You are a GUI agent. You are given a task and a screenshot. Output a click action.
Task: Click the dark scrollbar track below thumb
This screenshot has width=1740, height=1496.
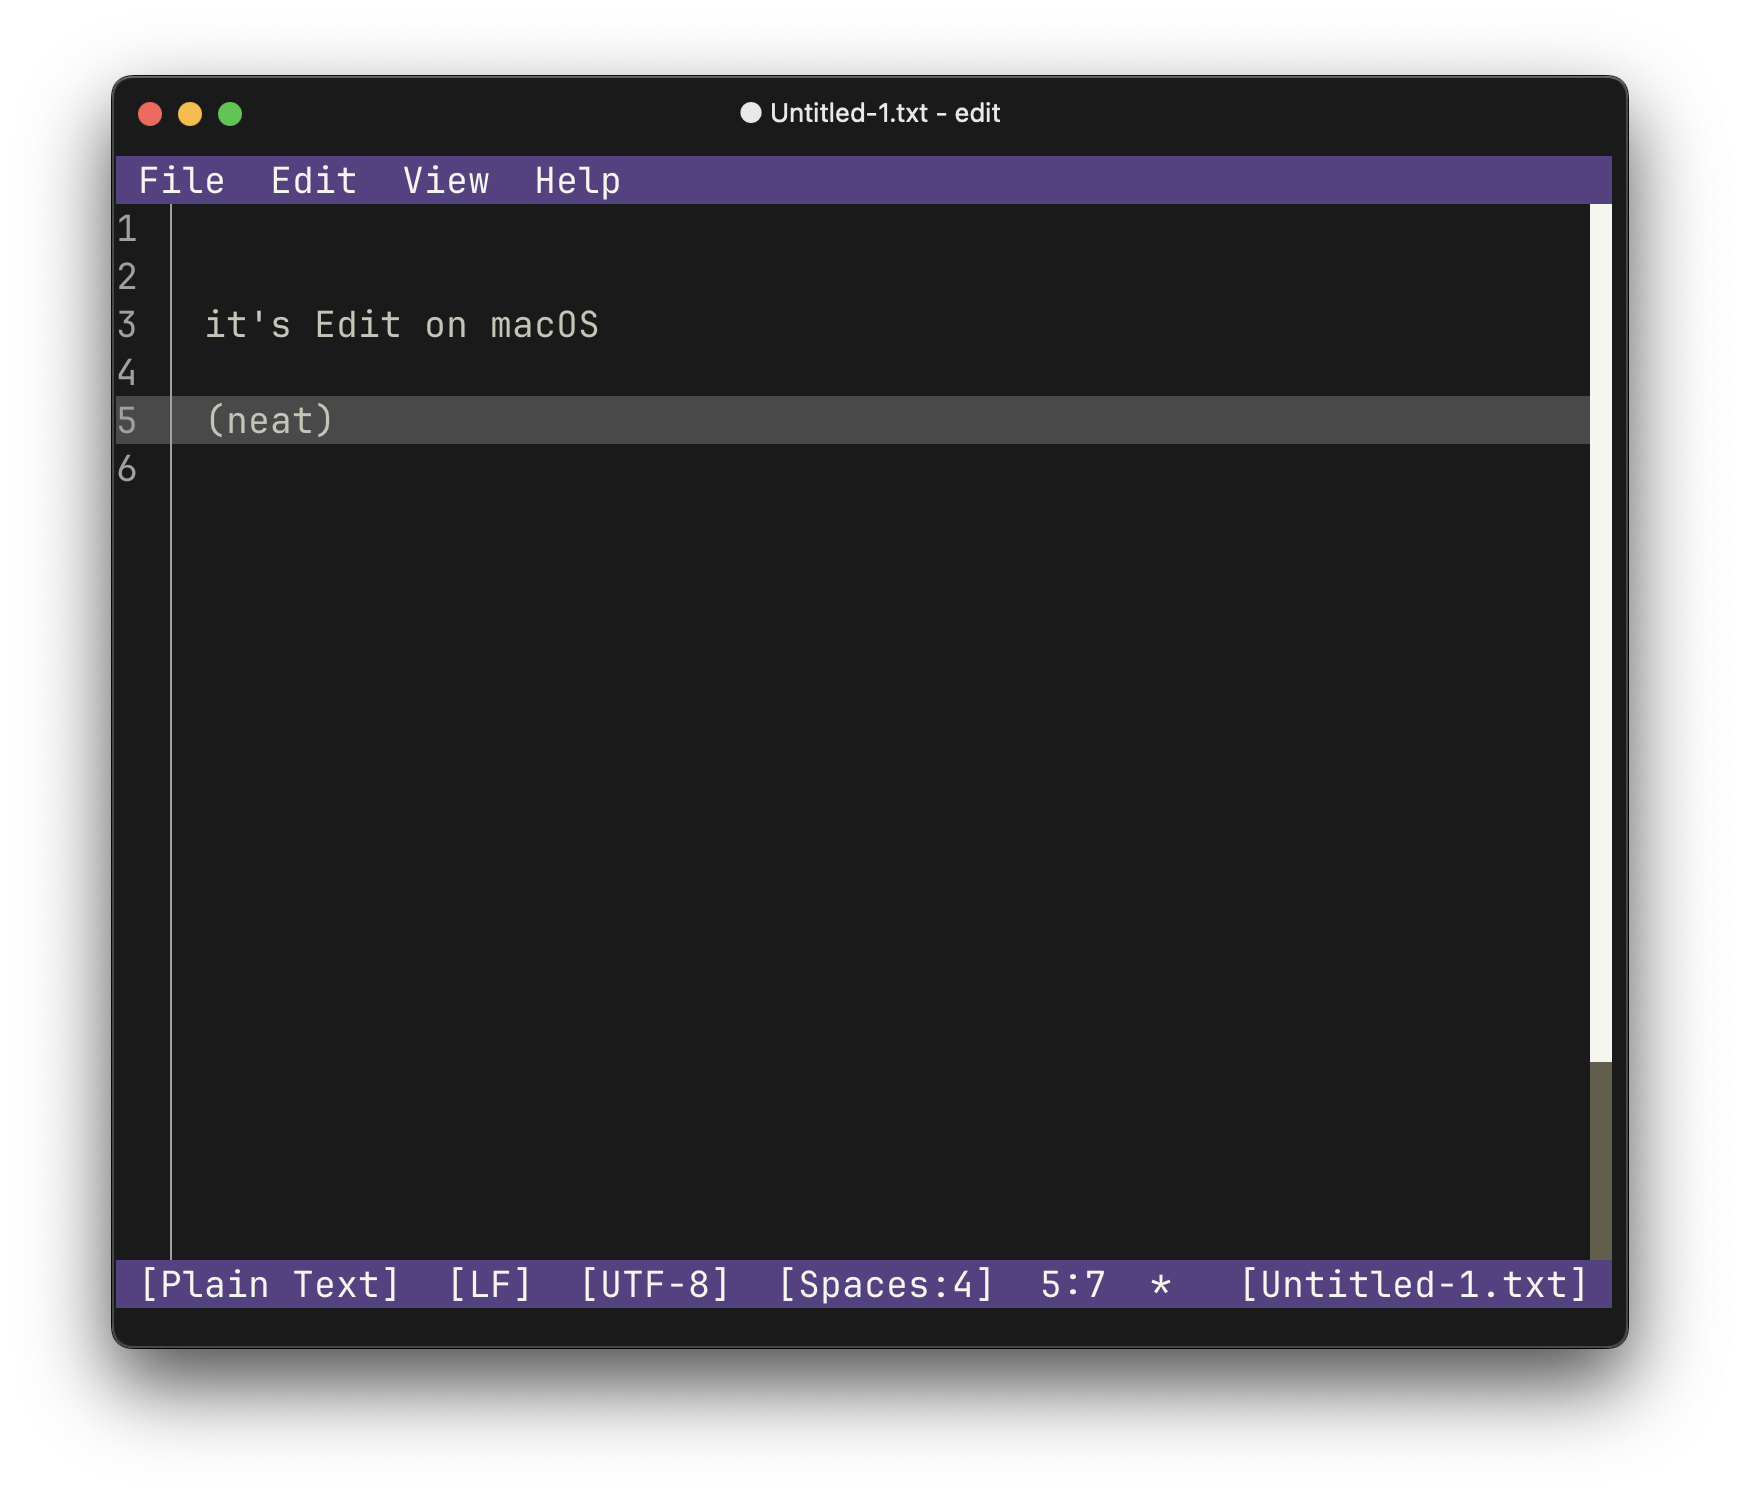click(1600, 1160)
